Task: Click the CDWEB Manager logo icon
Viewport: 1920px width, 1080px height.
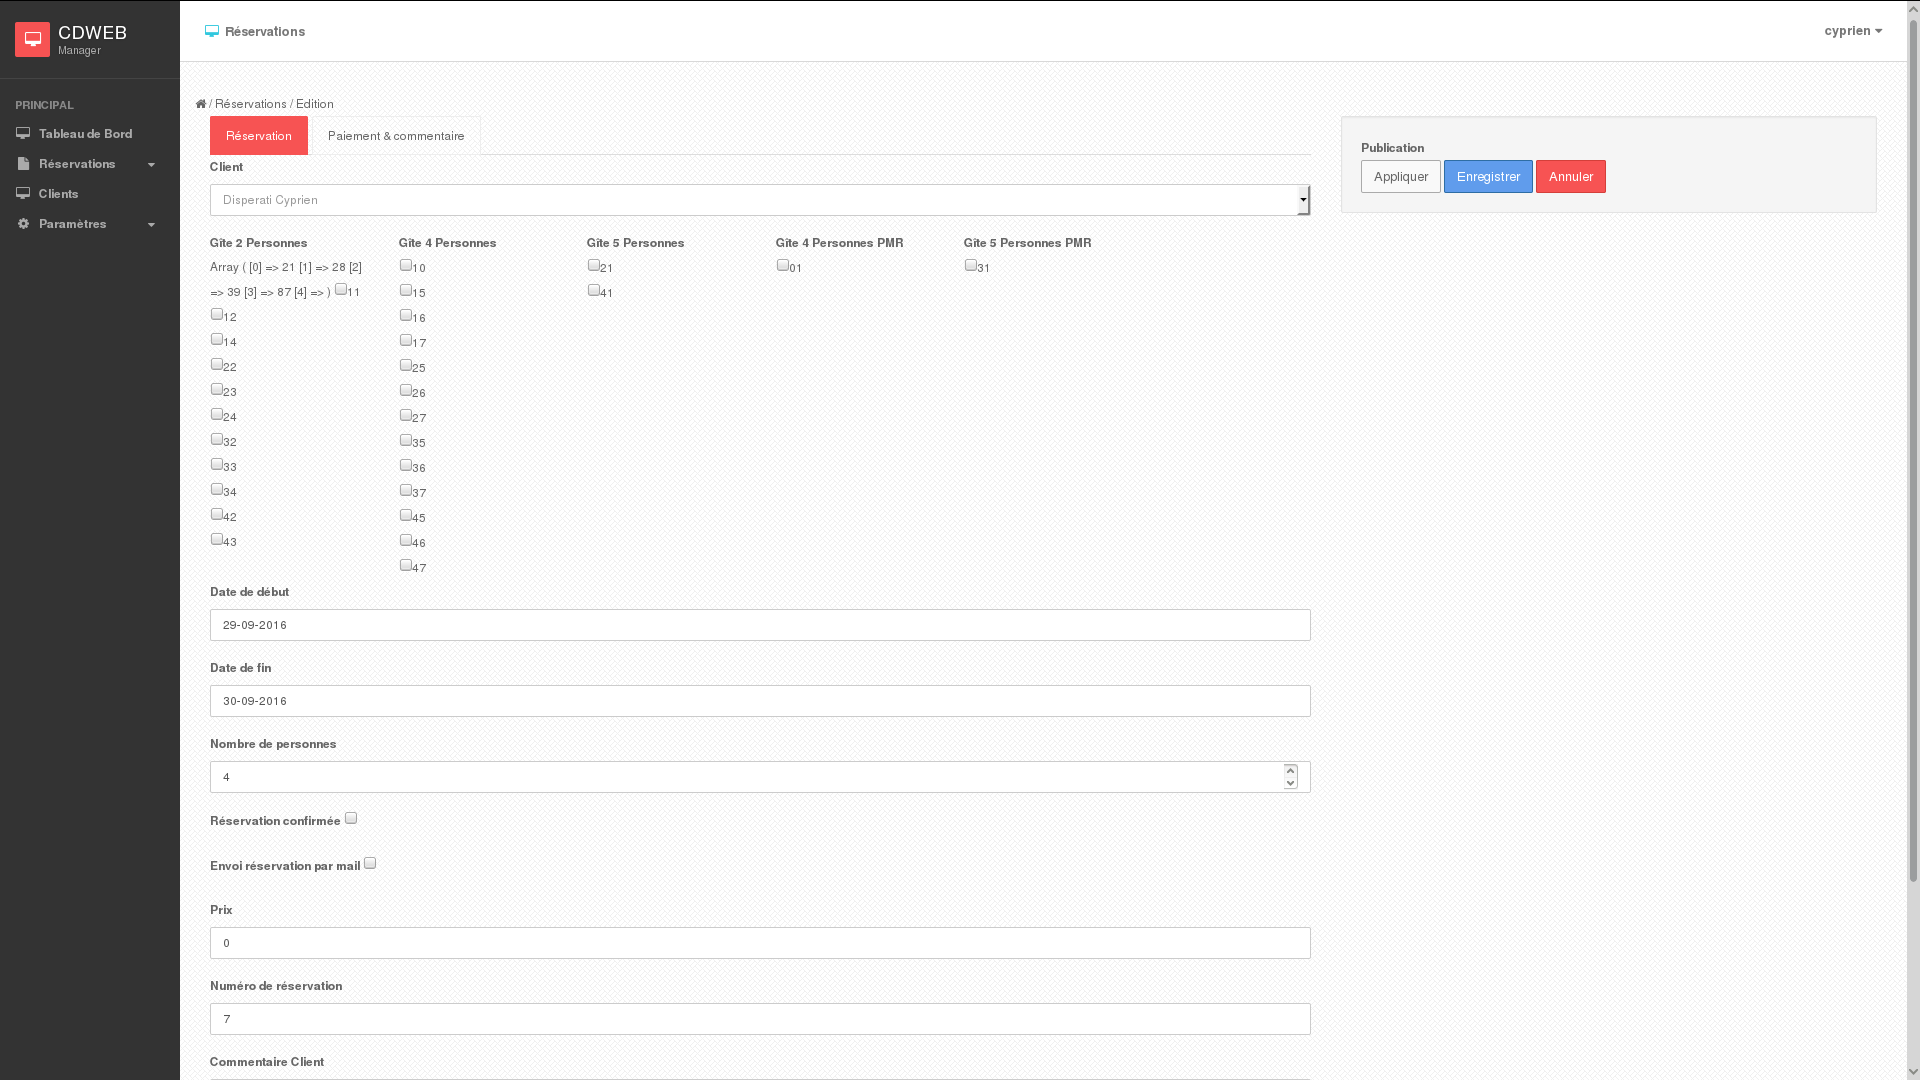Action: pos(32,39)
